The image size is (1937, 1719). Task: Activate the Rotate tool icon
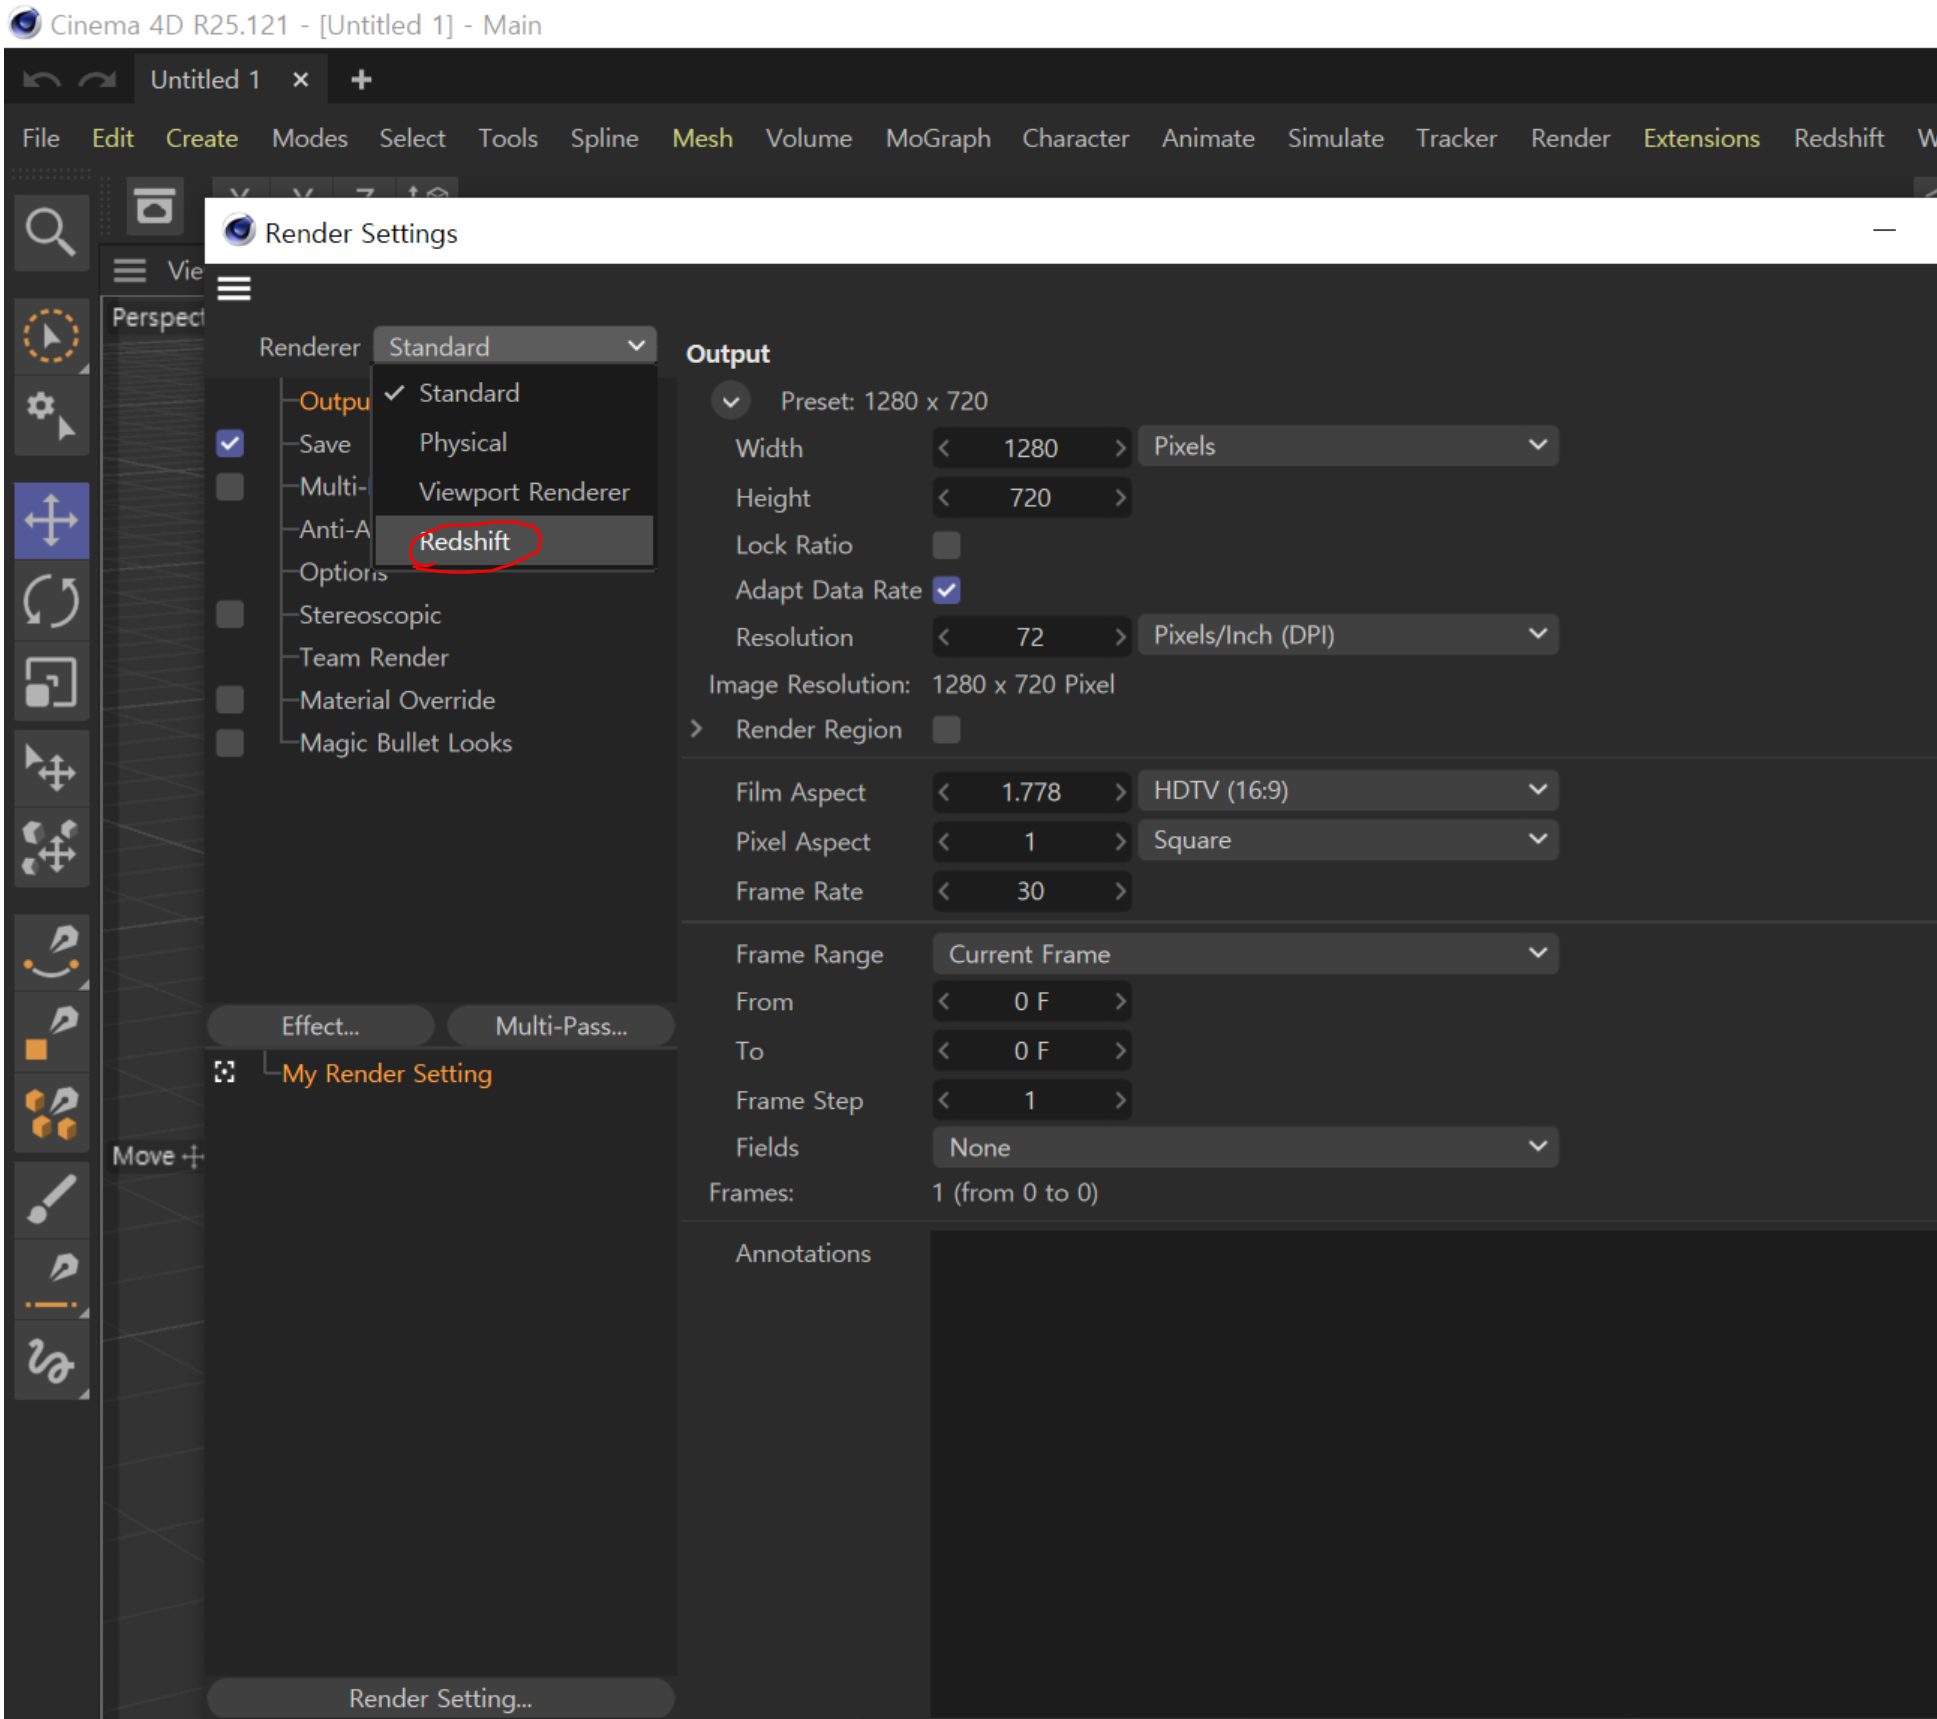pos(52,602)
